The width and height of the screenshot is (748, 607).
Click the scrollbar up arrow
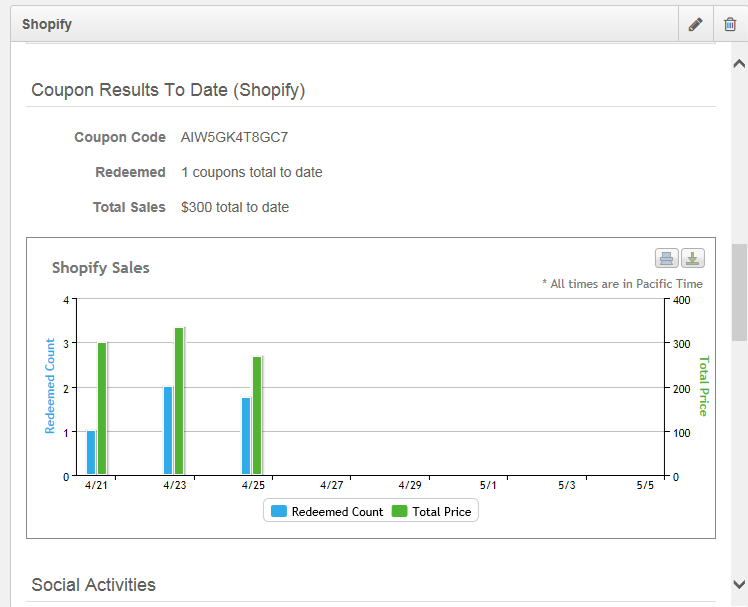point(739,63)
